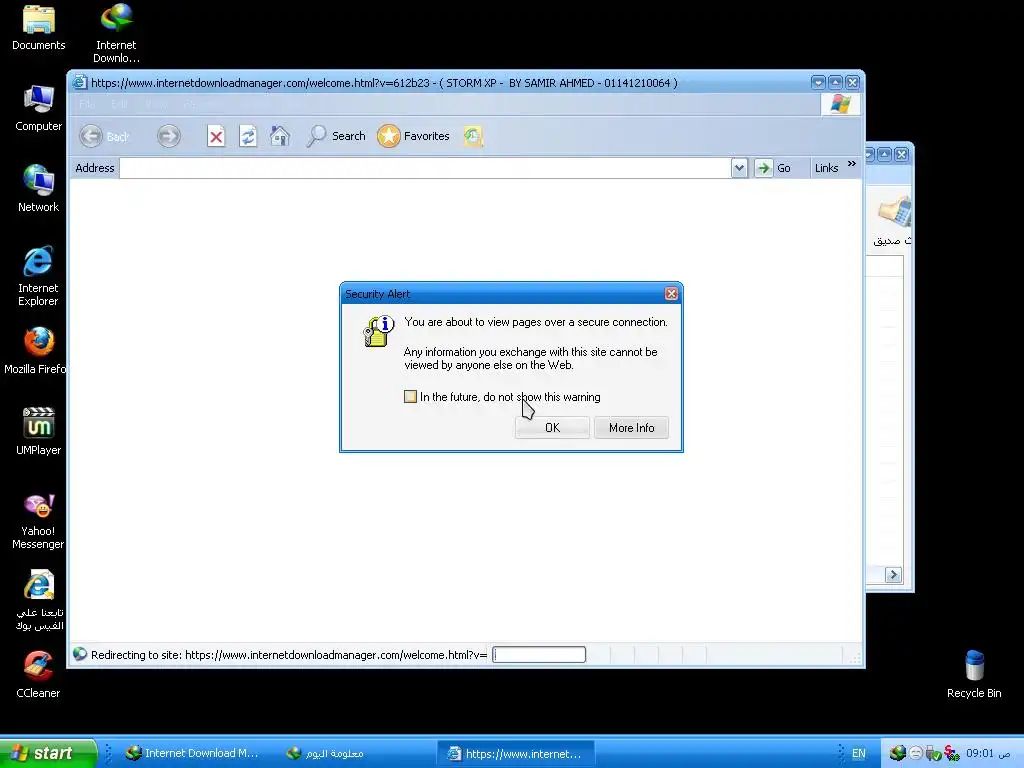
Task: Open browsing History from the toolbar icon
Action: tap(473, 136)
